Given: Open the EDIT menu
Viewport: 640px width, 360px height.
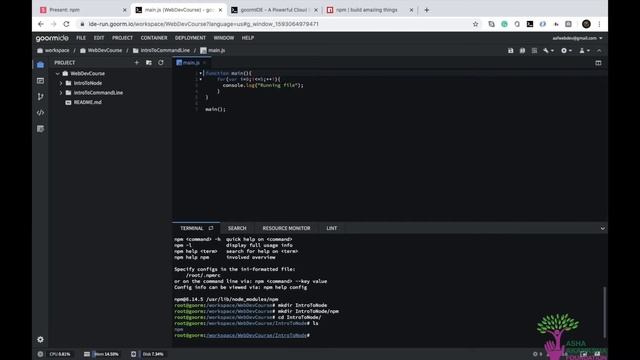Looking at the screenshot, I should pos(99,38).
